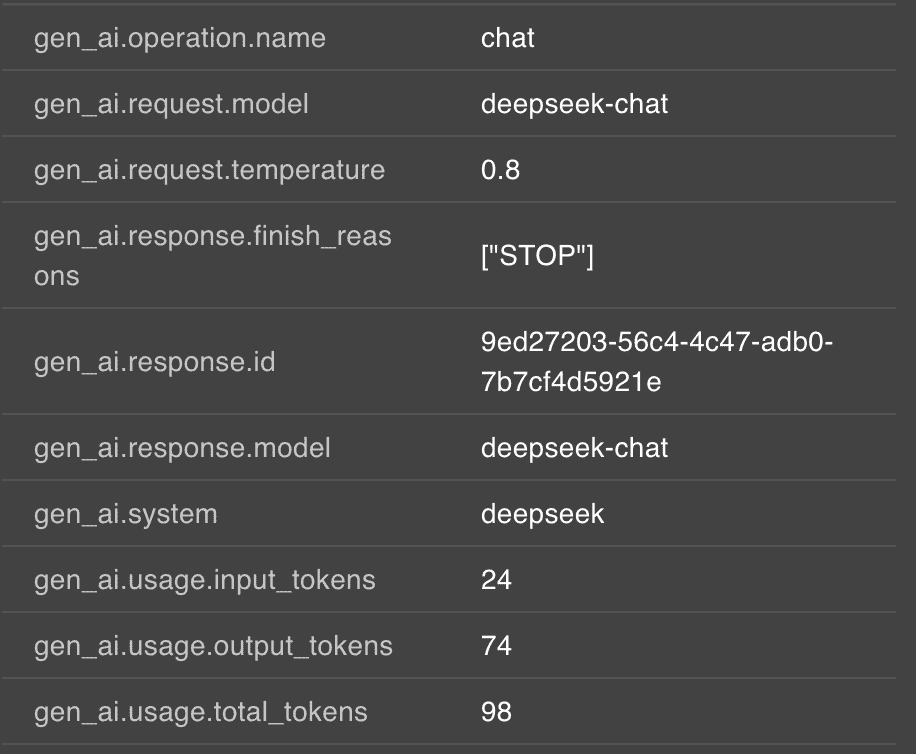This screenshot has width=916, height=754.
Task: Click the gen_ai.response.id attribute key
Action: 154,362
